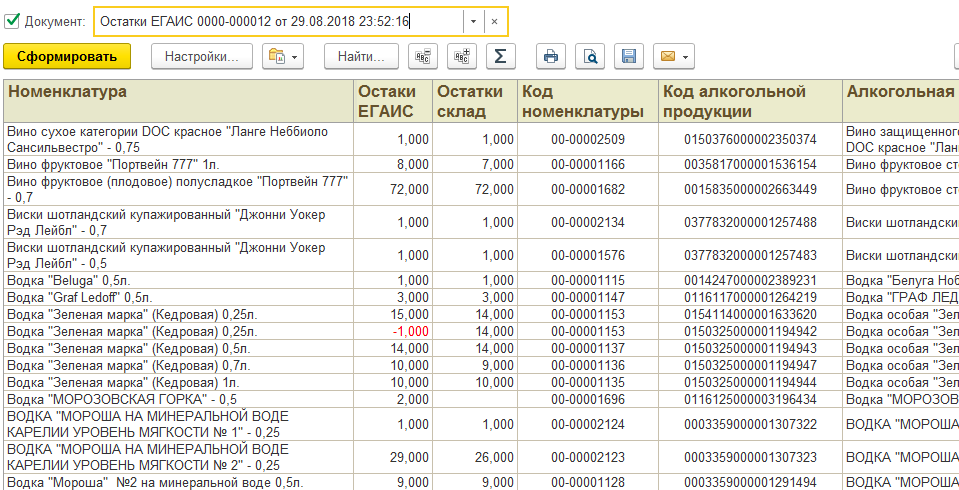Click nomenclature code 00-00001166
Screen dimensions: 959x490
[588, 165]
